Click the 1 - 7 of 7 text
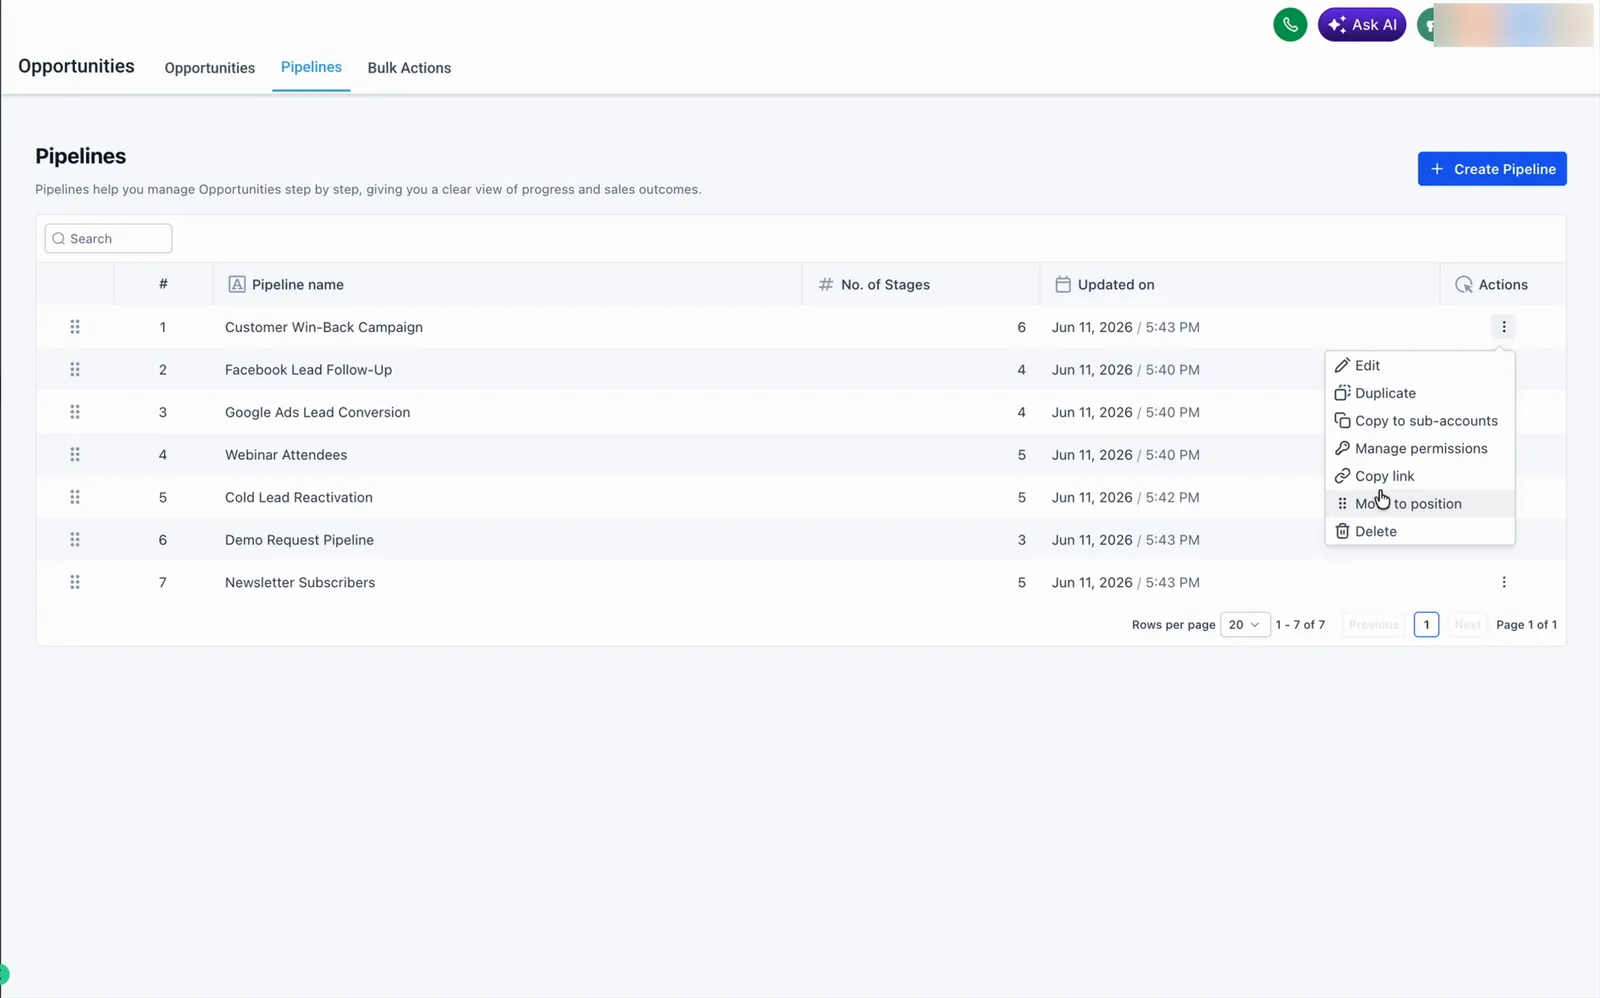Screen dimensions: 1600x998 tap(1300, 625)
